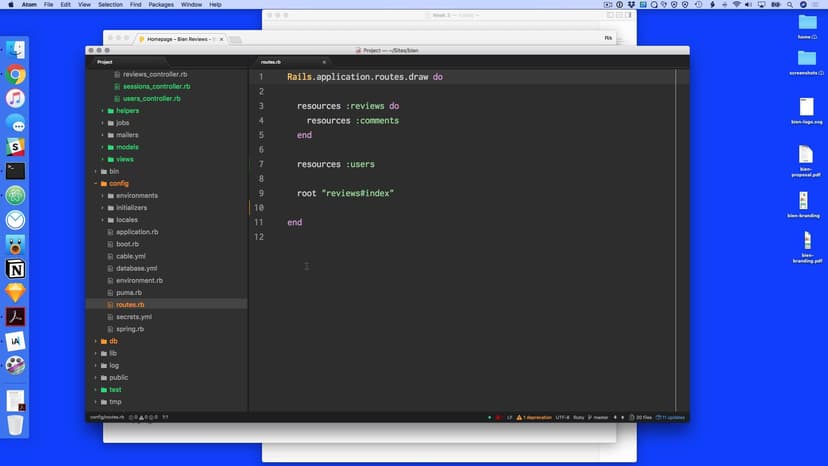Open the iTunes music icon in dock
The image size is (828, 466).
pos(15,98)
